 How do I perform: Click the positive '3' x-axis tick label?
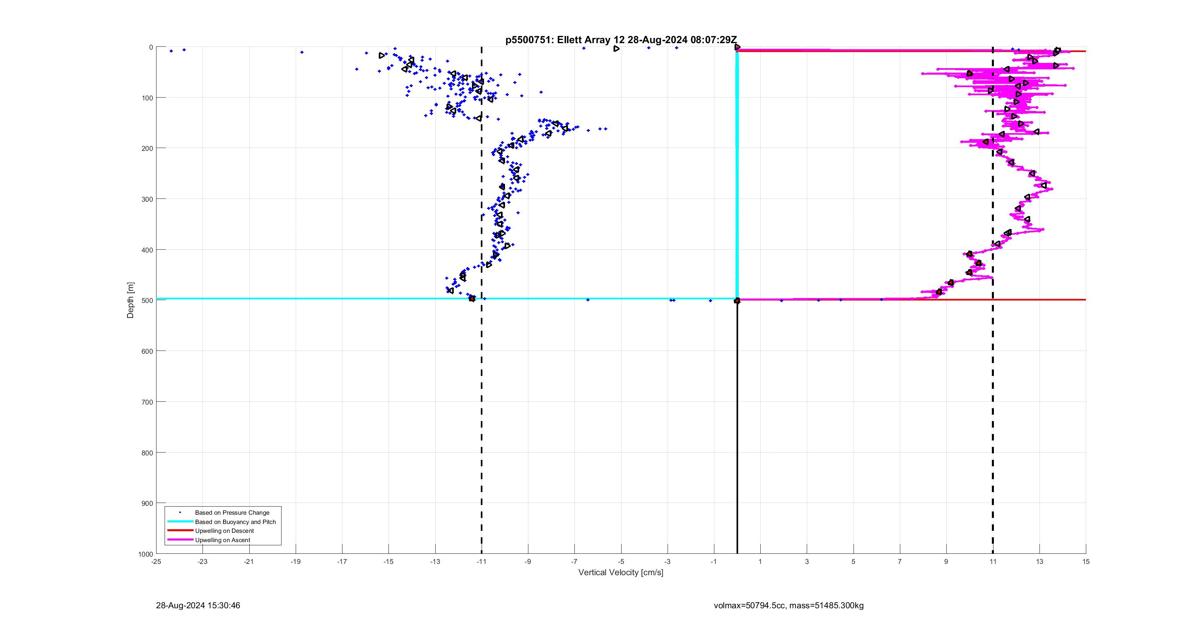[807, 561]
